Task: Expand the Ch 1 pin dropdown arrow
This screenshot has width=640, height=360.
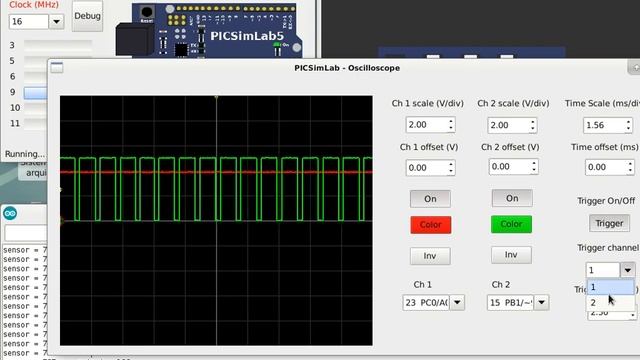Action: [457, 302]
